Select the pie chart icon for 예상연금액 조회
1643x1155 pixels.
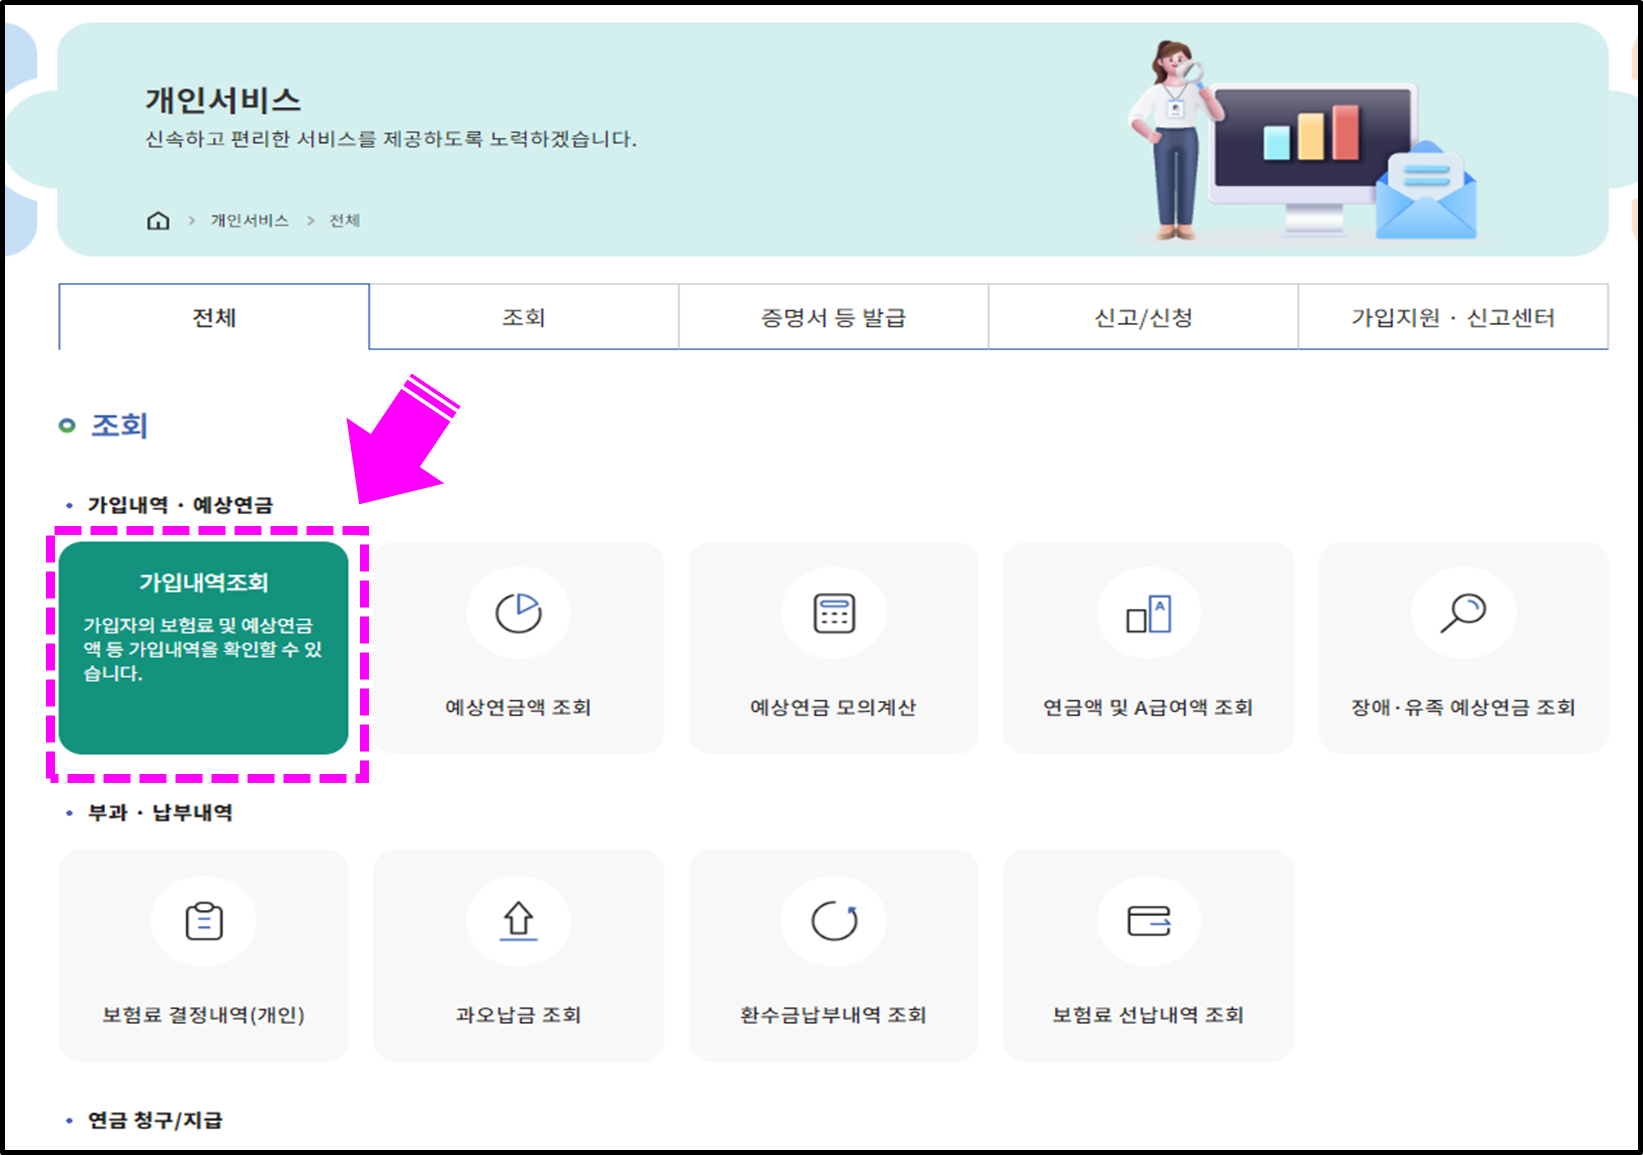point(518,614)
